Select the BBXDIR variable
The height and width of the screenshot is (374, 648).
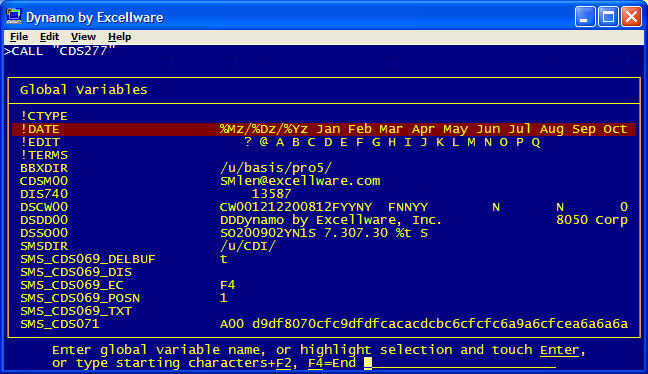(44, 168)
